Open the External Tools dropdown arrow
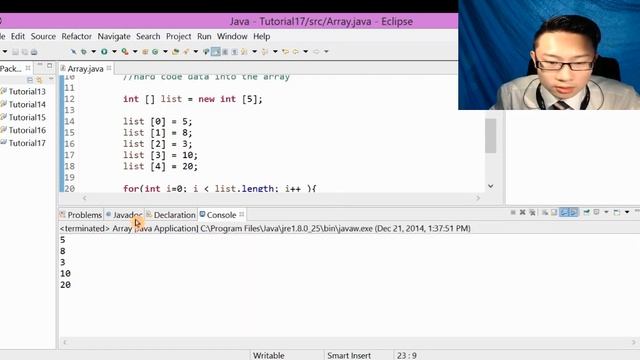Image resolution: width=640 pixels, height=360 pixels. pyautogui.click(x=135, y=52)
